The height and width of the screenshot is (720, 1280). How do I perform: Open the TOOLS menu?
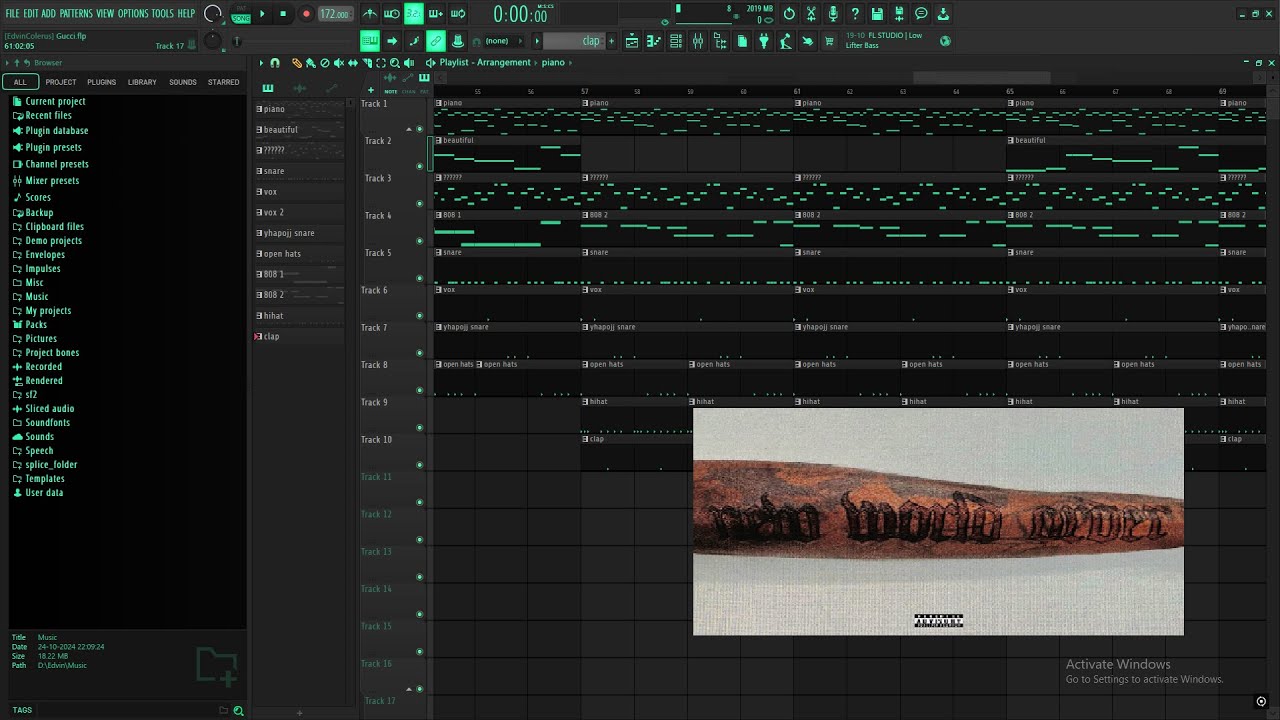pos(162,14)
